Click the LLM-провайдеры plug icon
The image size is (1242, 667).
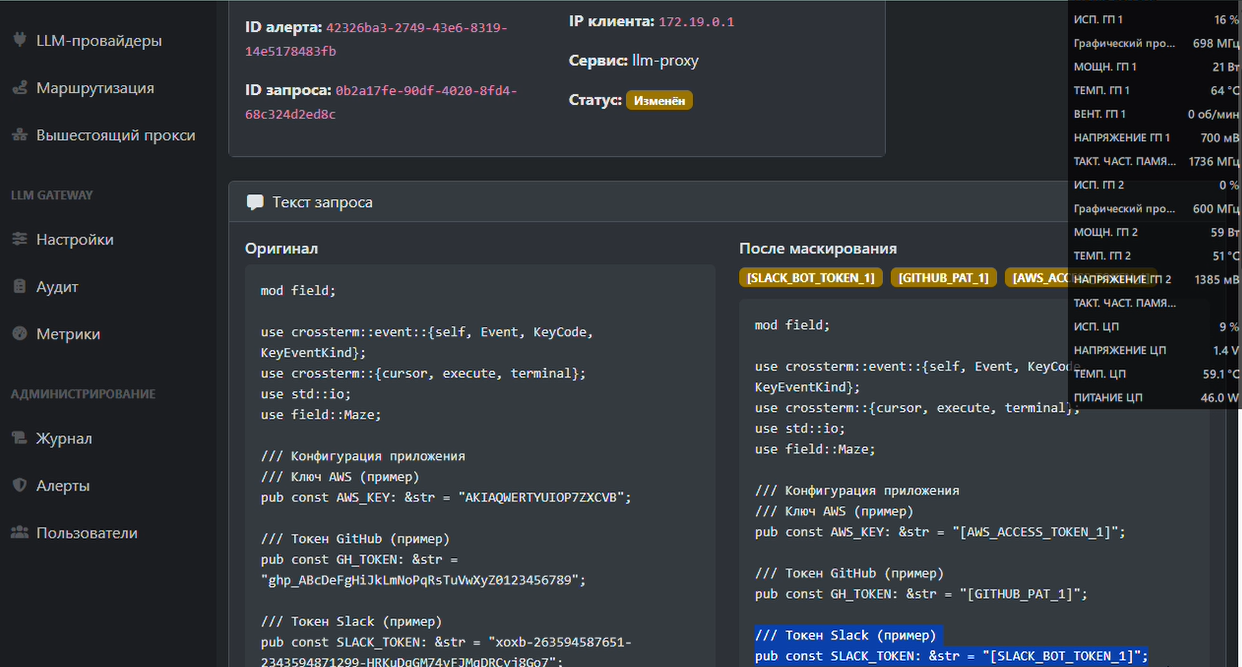point(19,41)
